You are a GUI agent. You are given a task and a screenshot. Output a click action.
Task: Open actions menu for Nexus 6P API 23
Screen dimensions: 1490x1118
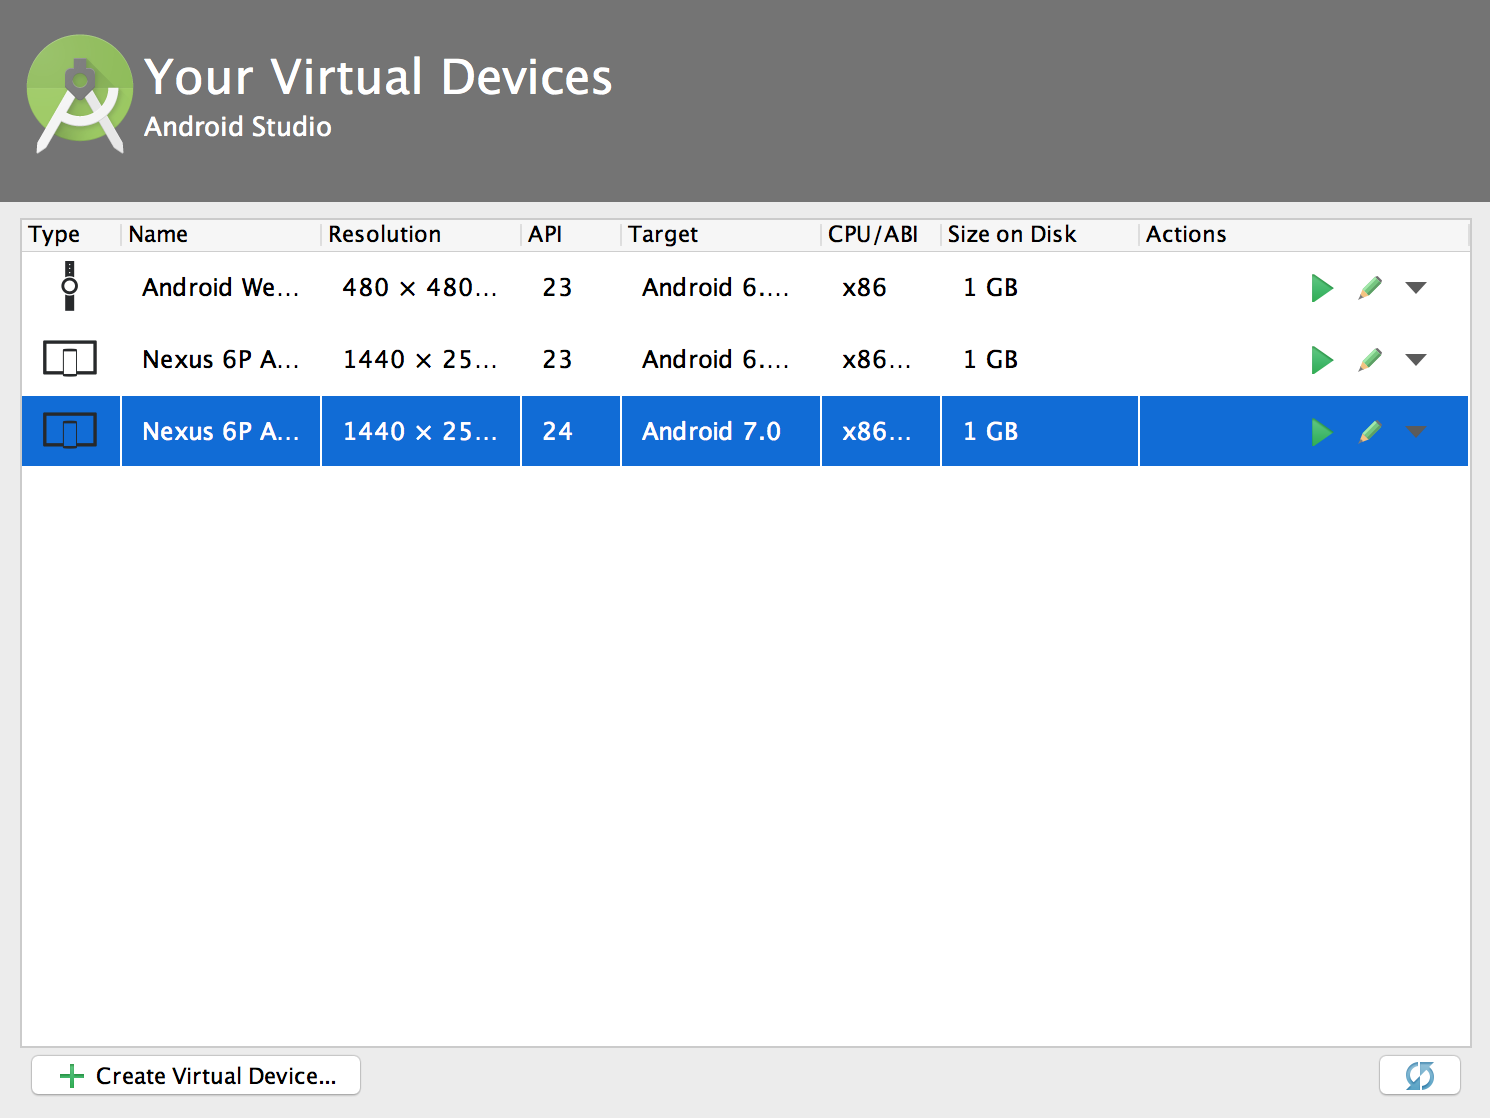point(1416,360)
